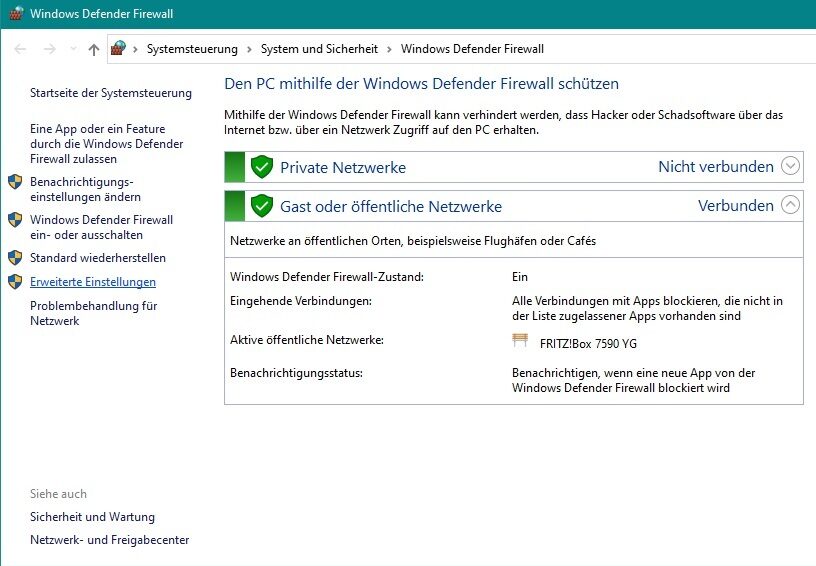Viewport: 816px width, 566px height.
Task: Click the shield icon beside Standard wiederherstellen
Action: click(x=15, y=258)
